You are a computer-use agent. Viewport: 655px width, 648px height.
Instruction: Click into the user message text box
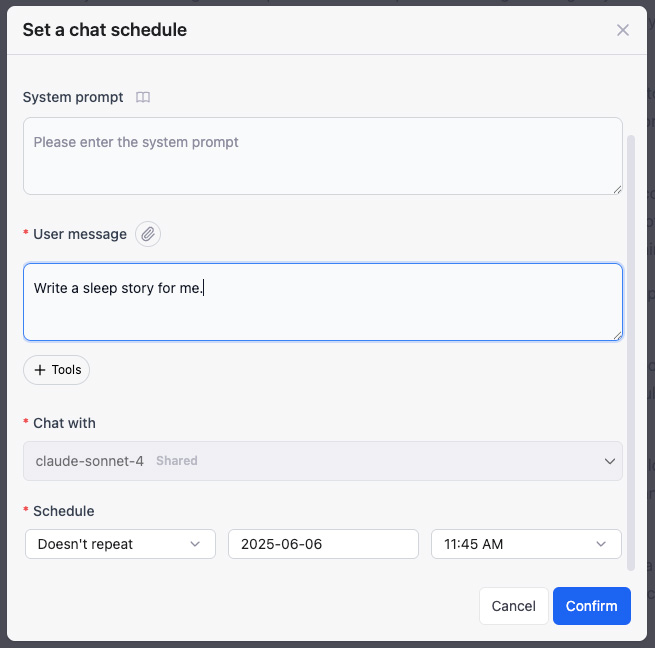coord(322,302)
